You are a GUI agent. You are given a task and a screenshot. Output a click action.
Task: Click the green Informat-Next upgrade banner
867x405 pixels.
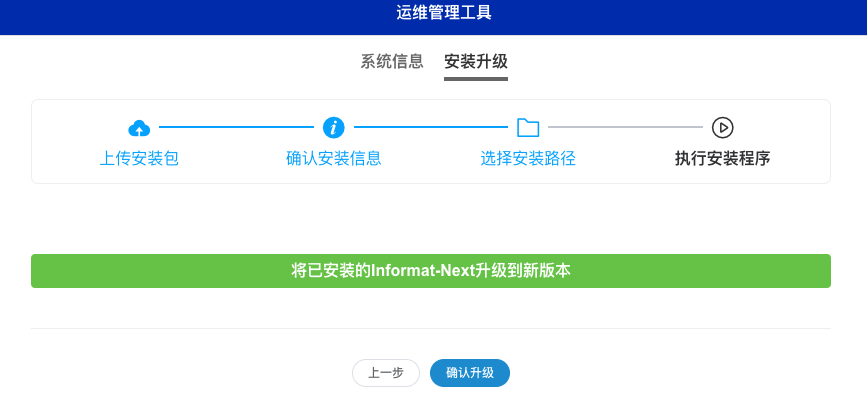point(431,271)
